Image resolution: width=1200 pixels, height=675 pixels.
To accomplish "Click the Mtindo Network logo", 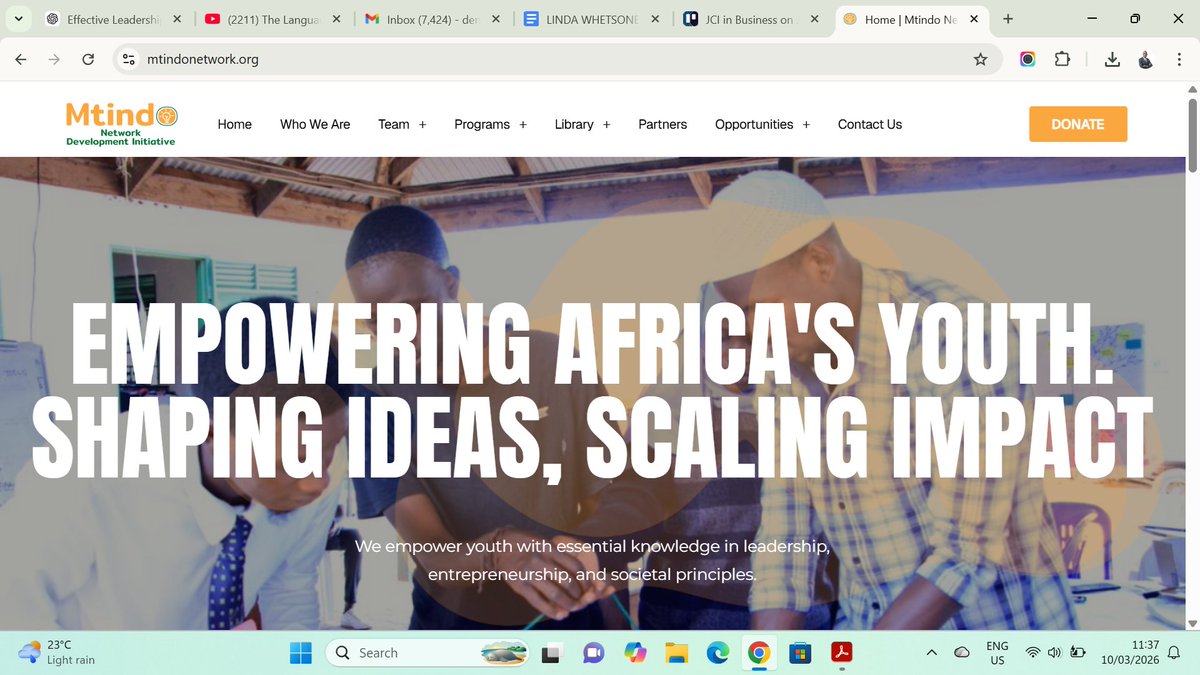I will tap(120, 122).
